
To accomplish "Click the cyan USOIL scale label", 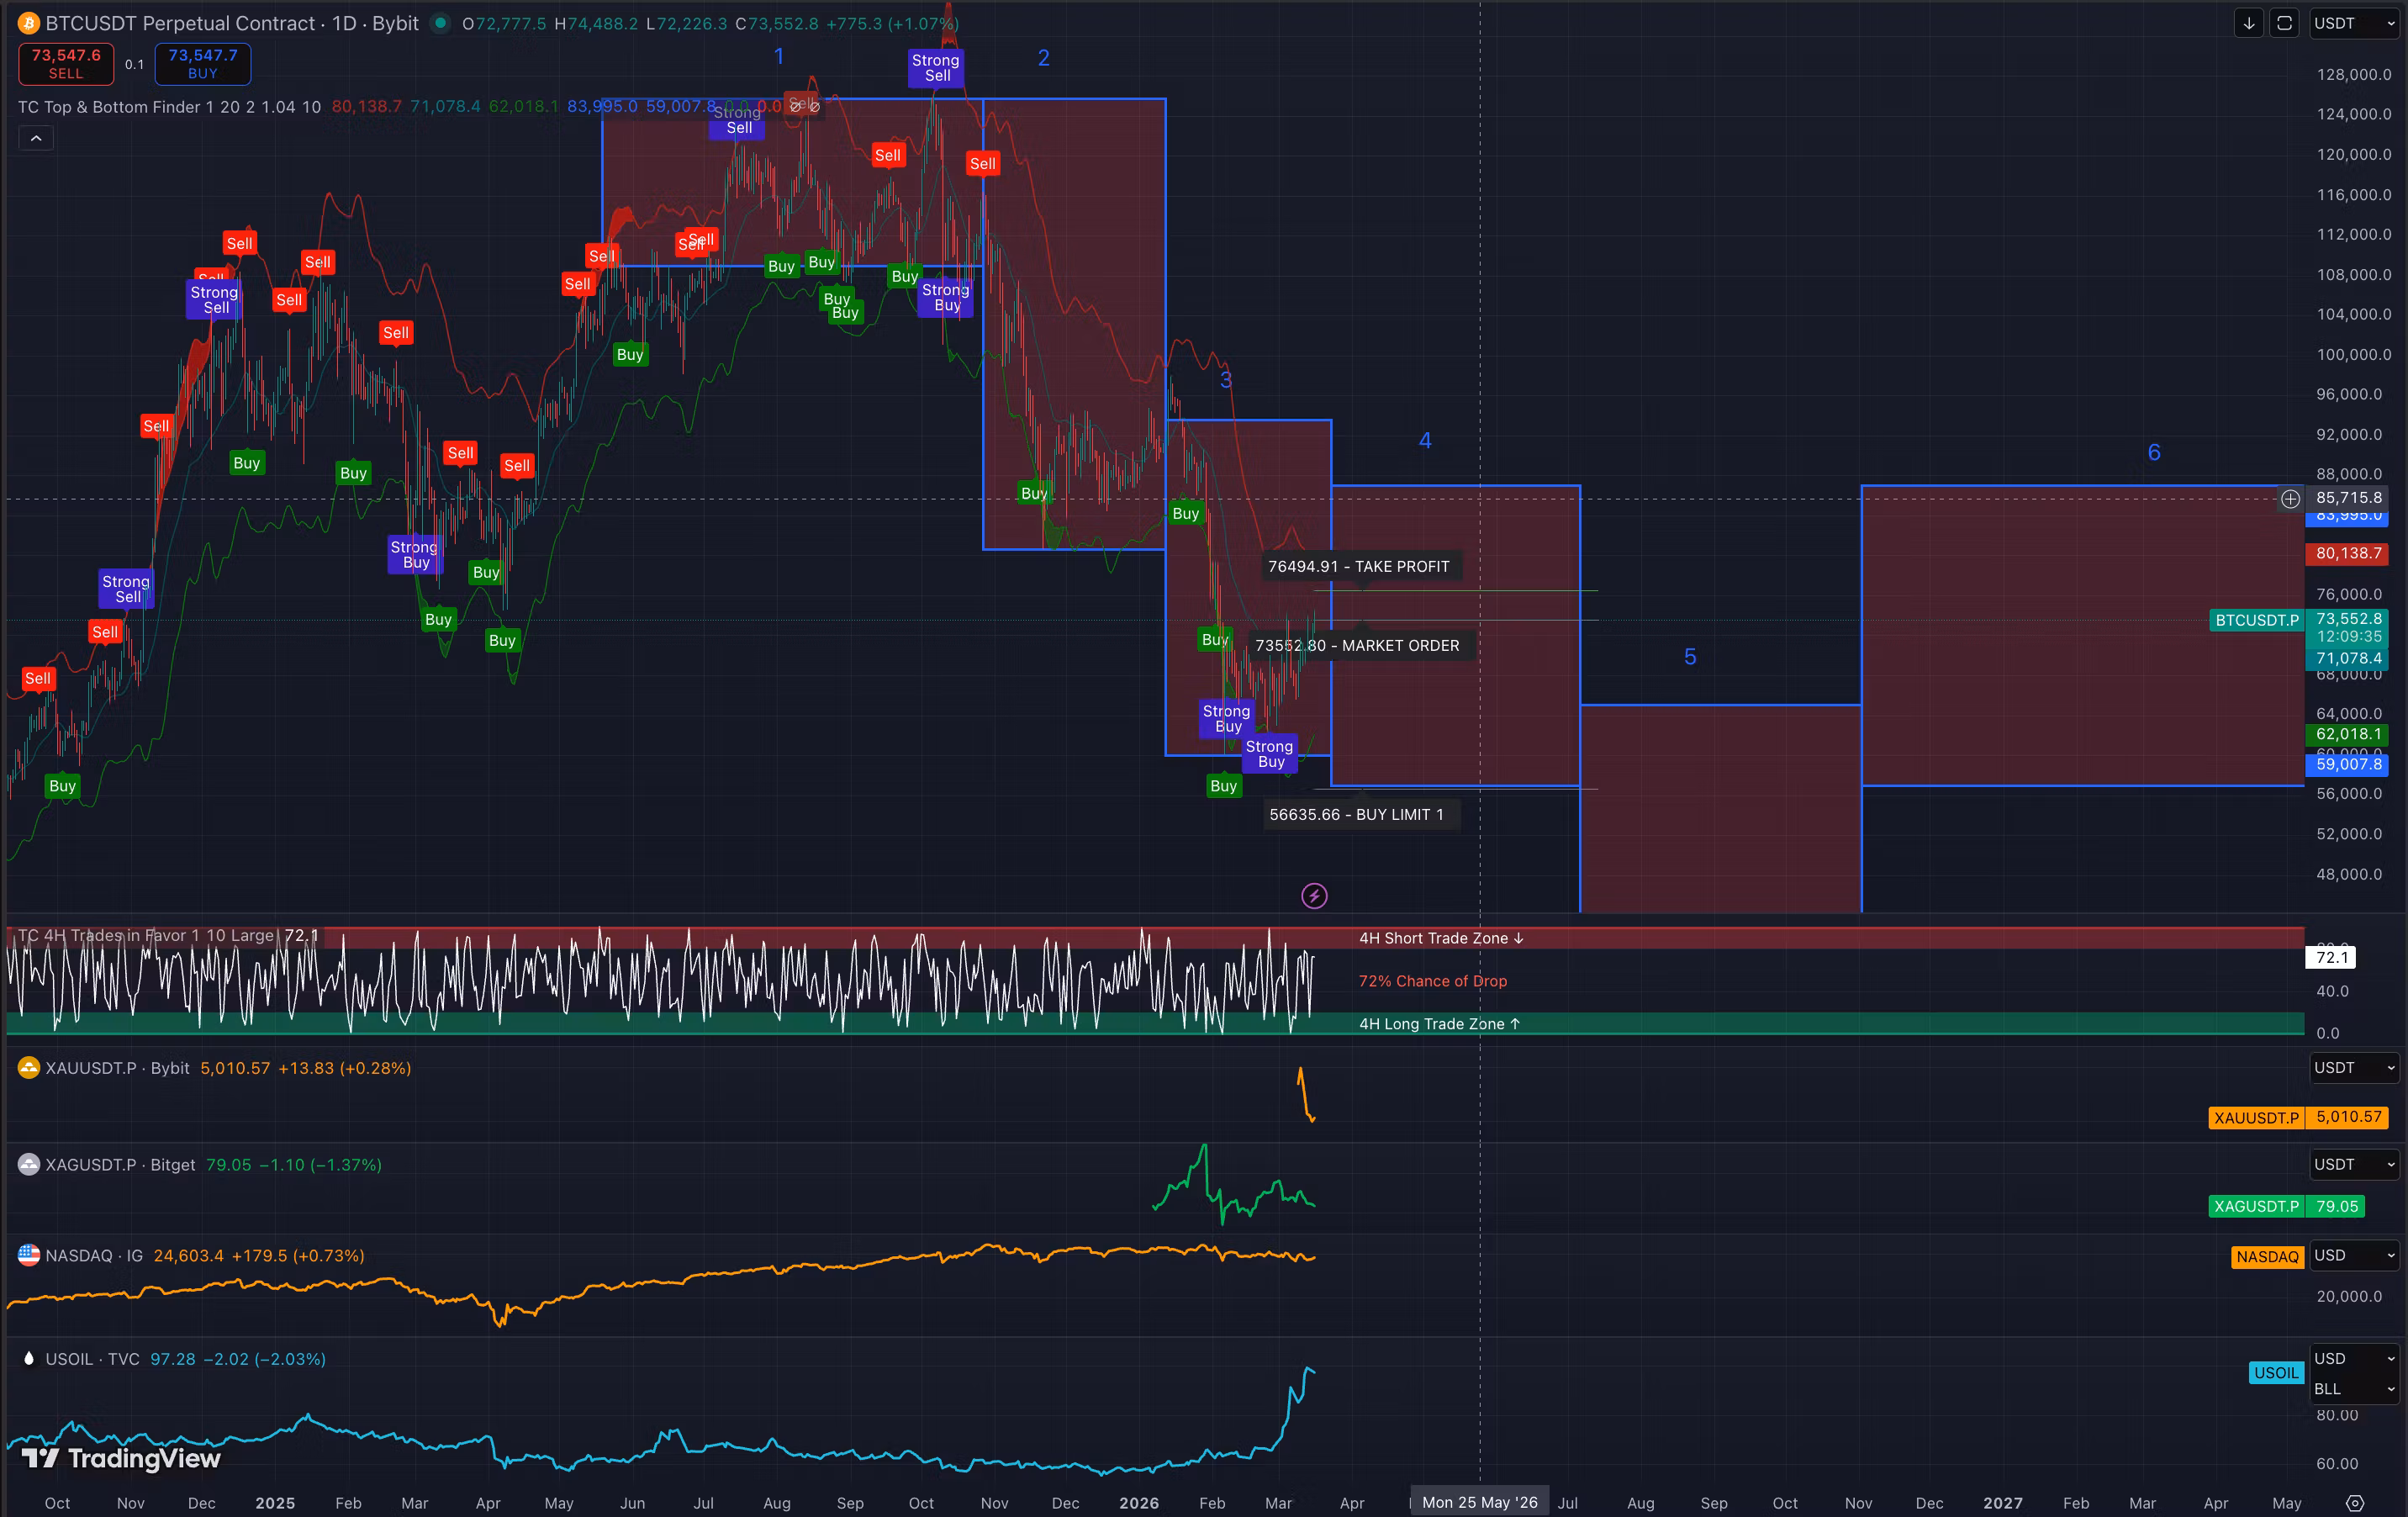I will click(x=2276, y=1373).
